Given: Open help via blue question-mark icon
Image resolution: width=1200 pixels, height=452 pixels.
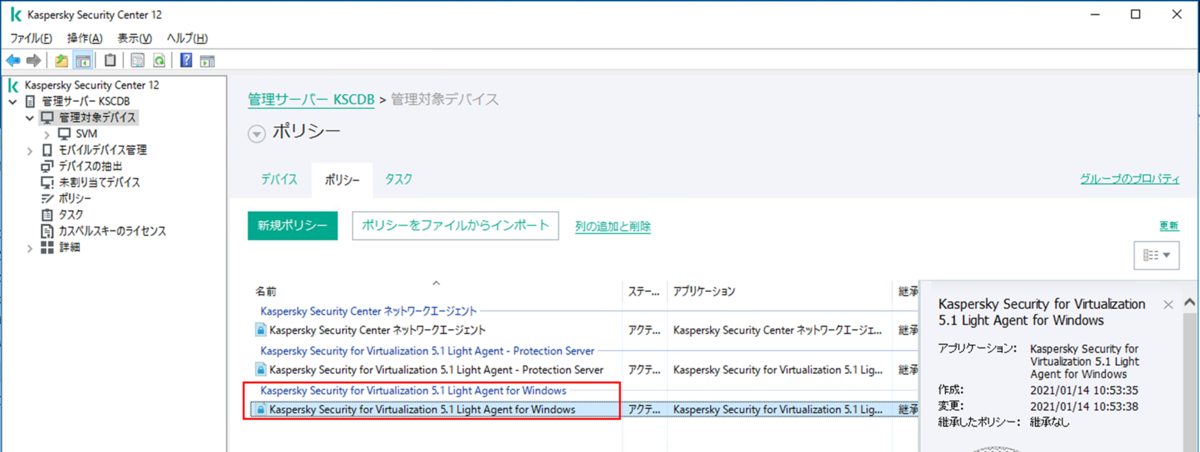Looking at the screenshot, I should [186, 60].
